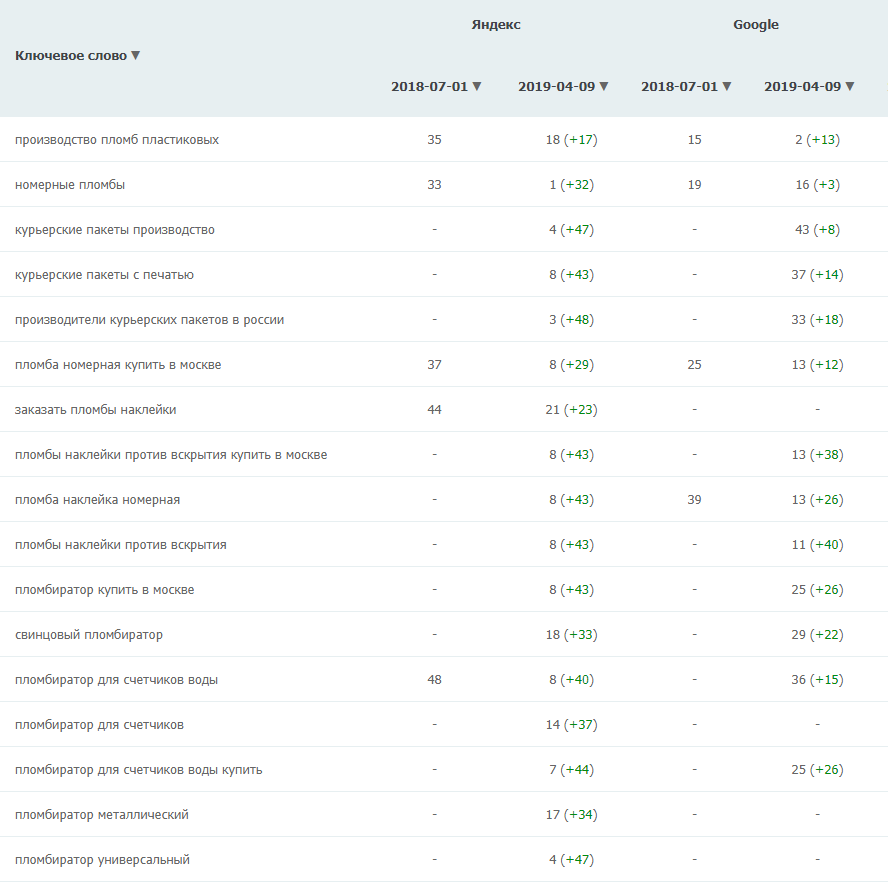Screen dimensions: 888x896
Task: Click keyword курьерские пакеты с печатью
Action: 105,275
